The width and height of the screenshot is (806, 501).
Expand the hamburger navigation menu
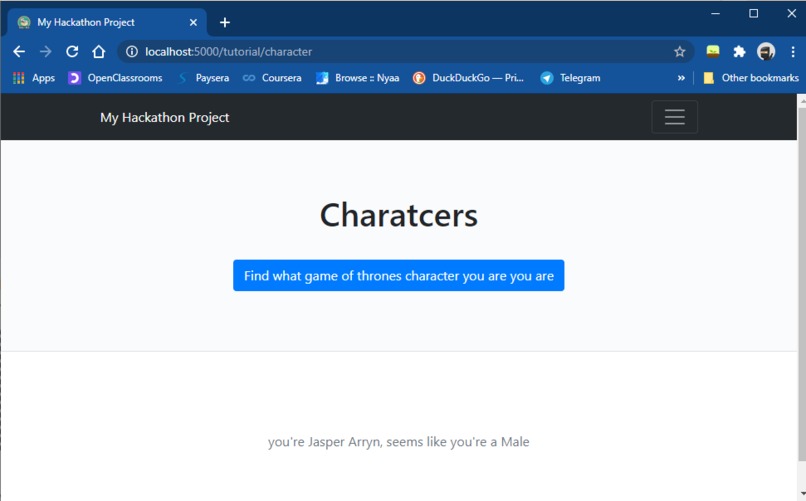tap(674, 117)
